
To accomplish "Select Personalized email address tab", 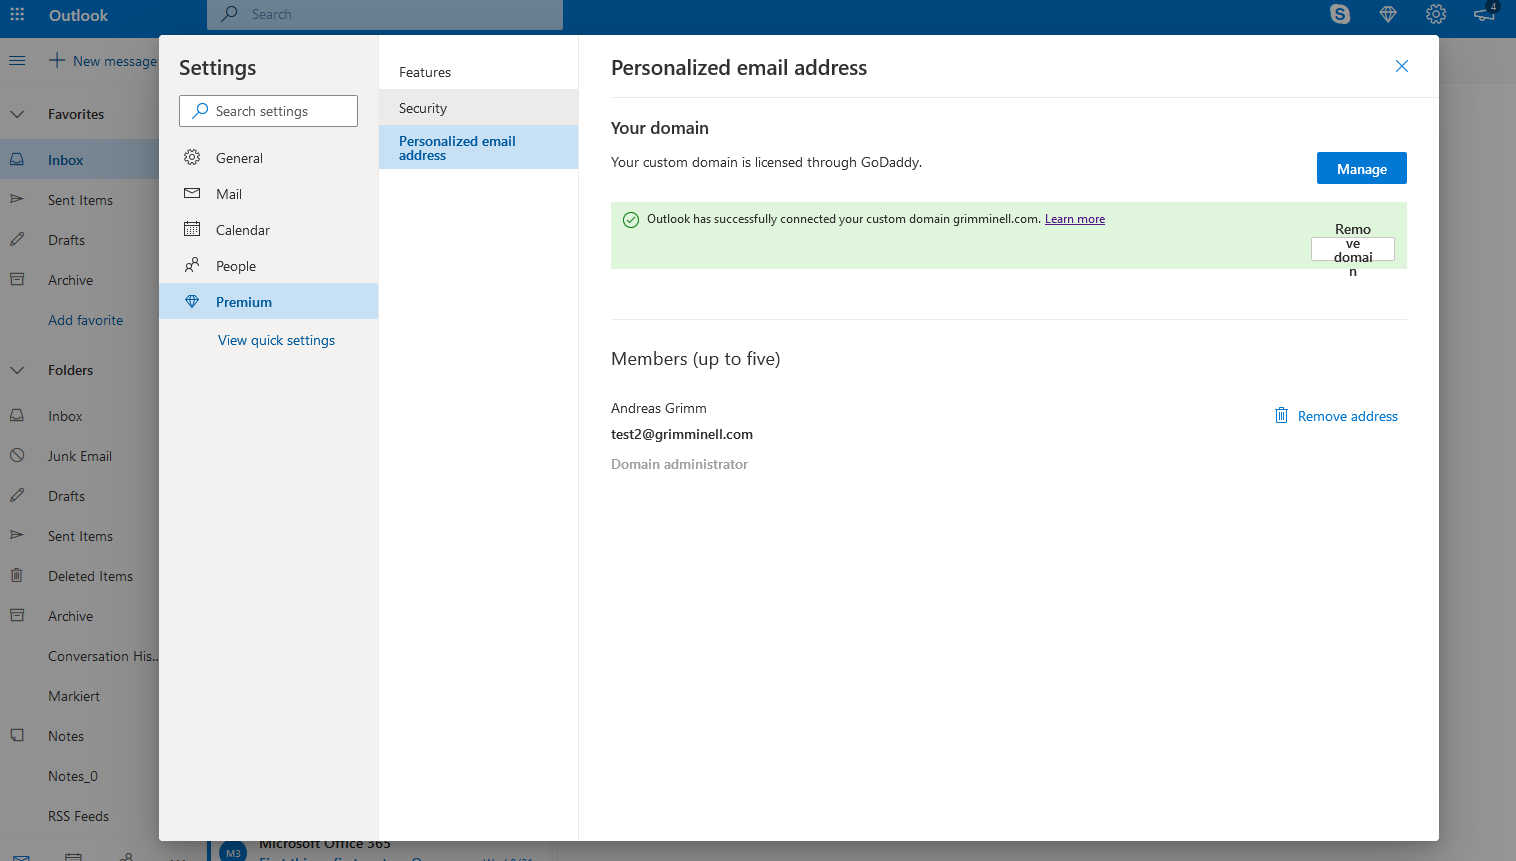I will click(478, 147).
